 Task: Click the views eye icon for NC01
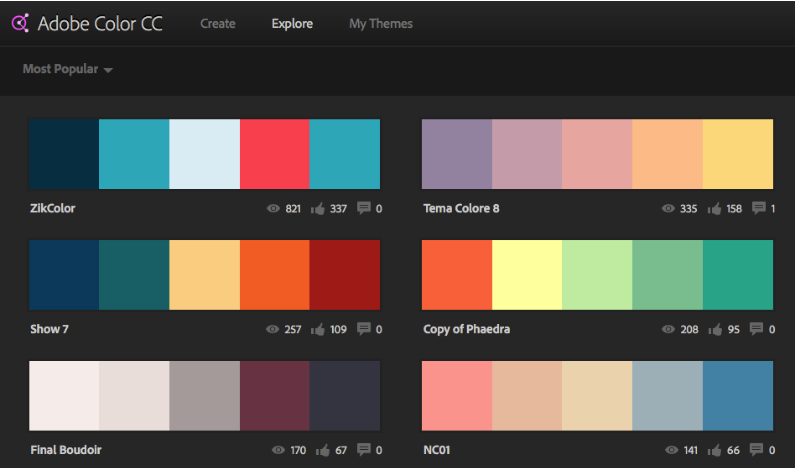(671, 450)
